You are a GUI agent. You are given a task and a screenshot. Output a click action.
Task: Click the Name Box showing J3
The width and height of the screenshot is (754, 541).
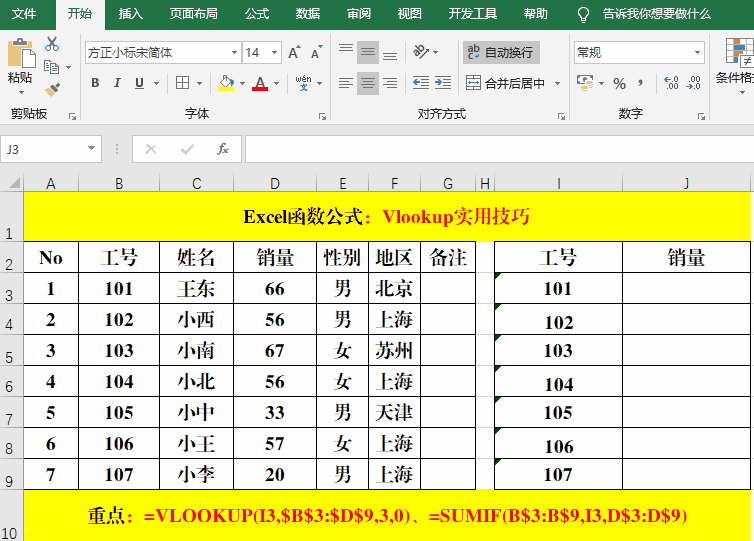click(43, 149)
